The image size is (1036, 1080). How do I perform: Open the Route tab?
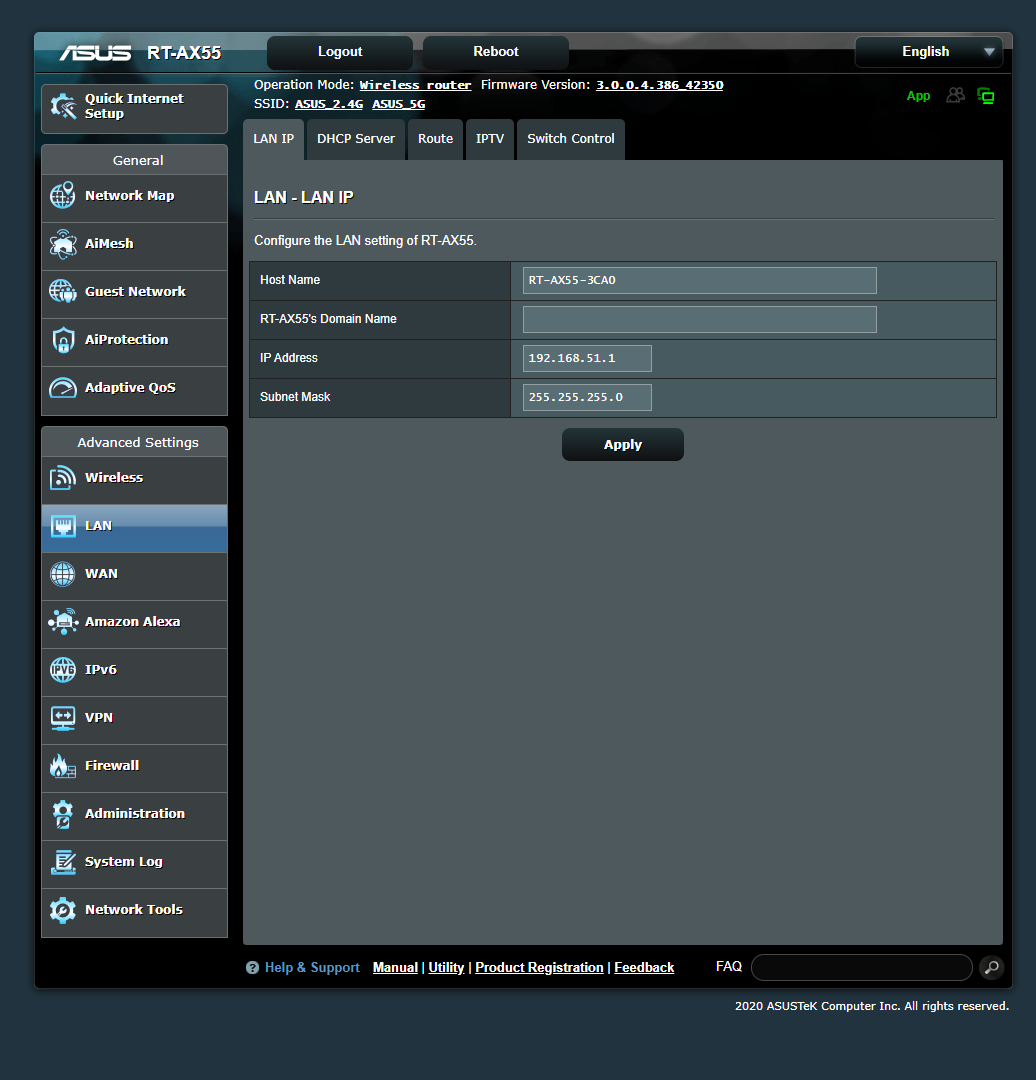point(435,139)
